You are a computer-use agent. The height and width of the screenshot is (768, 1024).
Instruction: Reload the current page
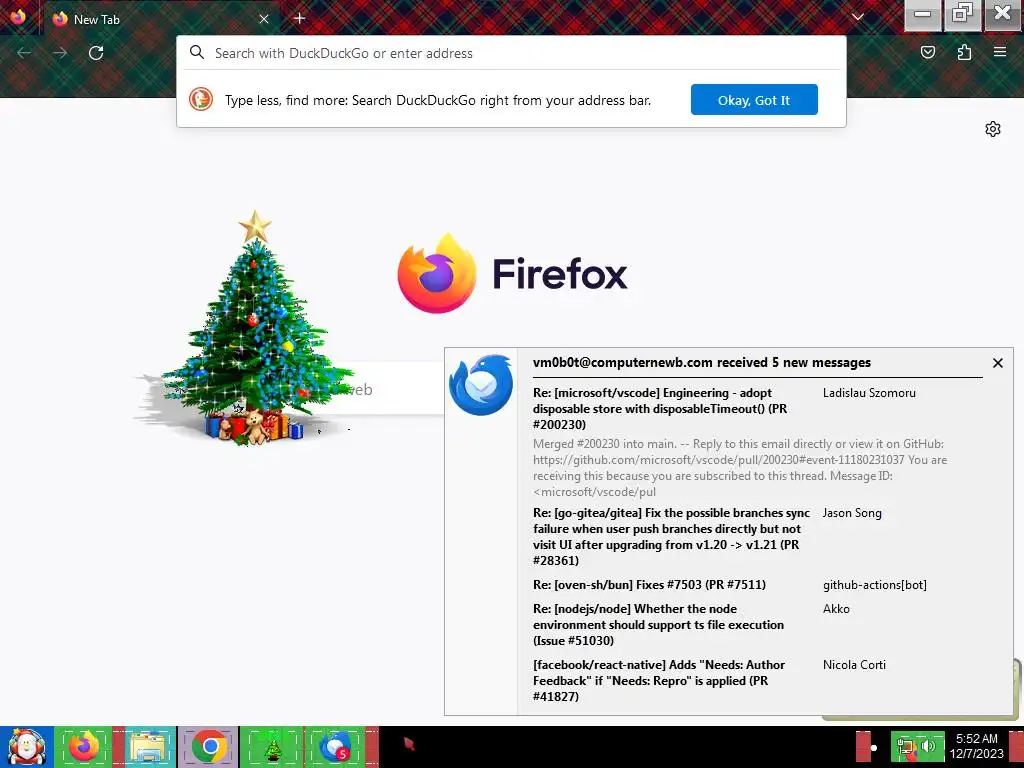pos(96,53)
